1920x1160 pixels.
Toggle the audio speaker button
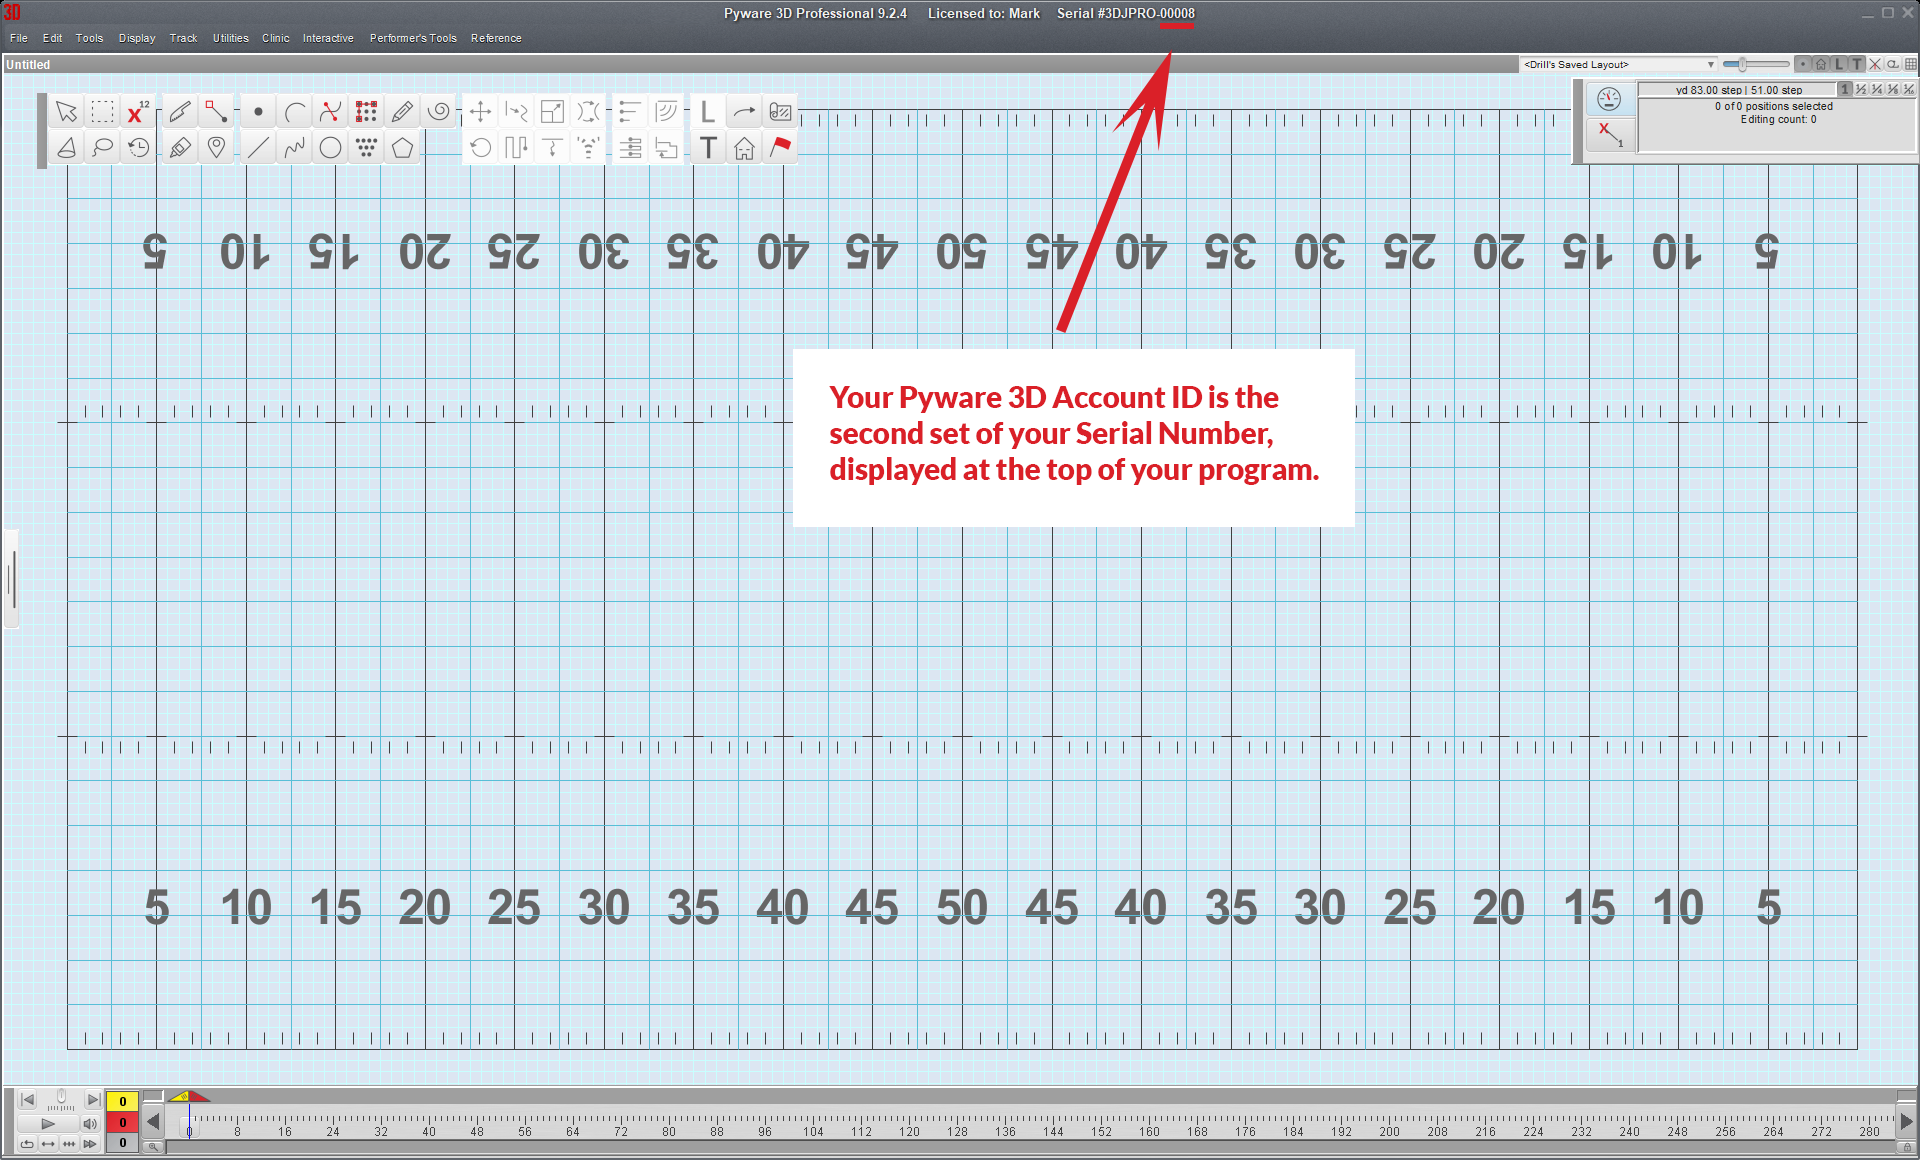(x=89, y=1124)
